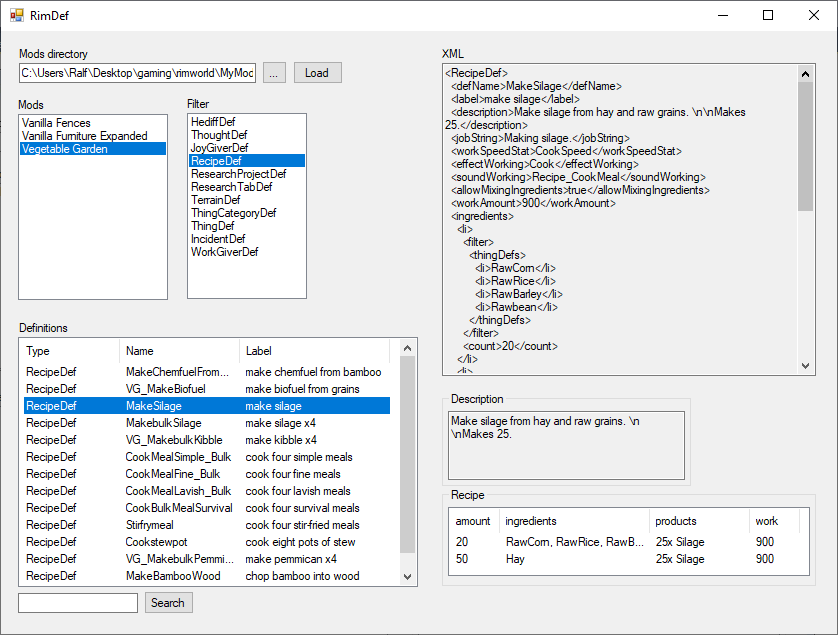
Task: Sort Definitions by the Name column header
Action: [180, 351]
